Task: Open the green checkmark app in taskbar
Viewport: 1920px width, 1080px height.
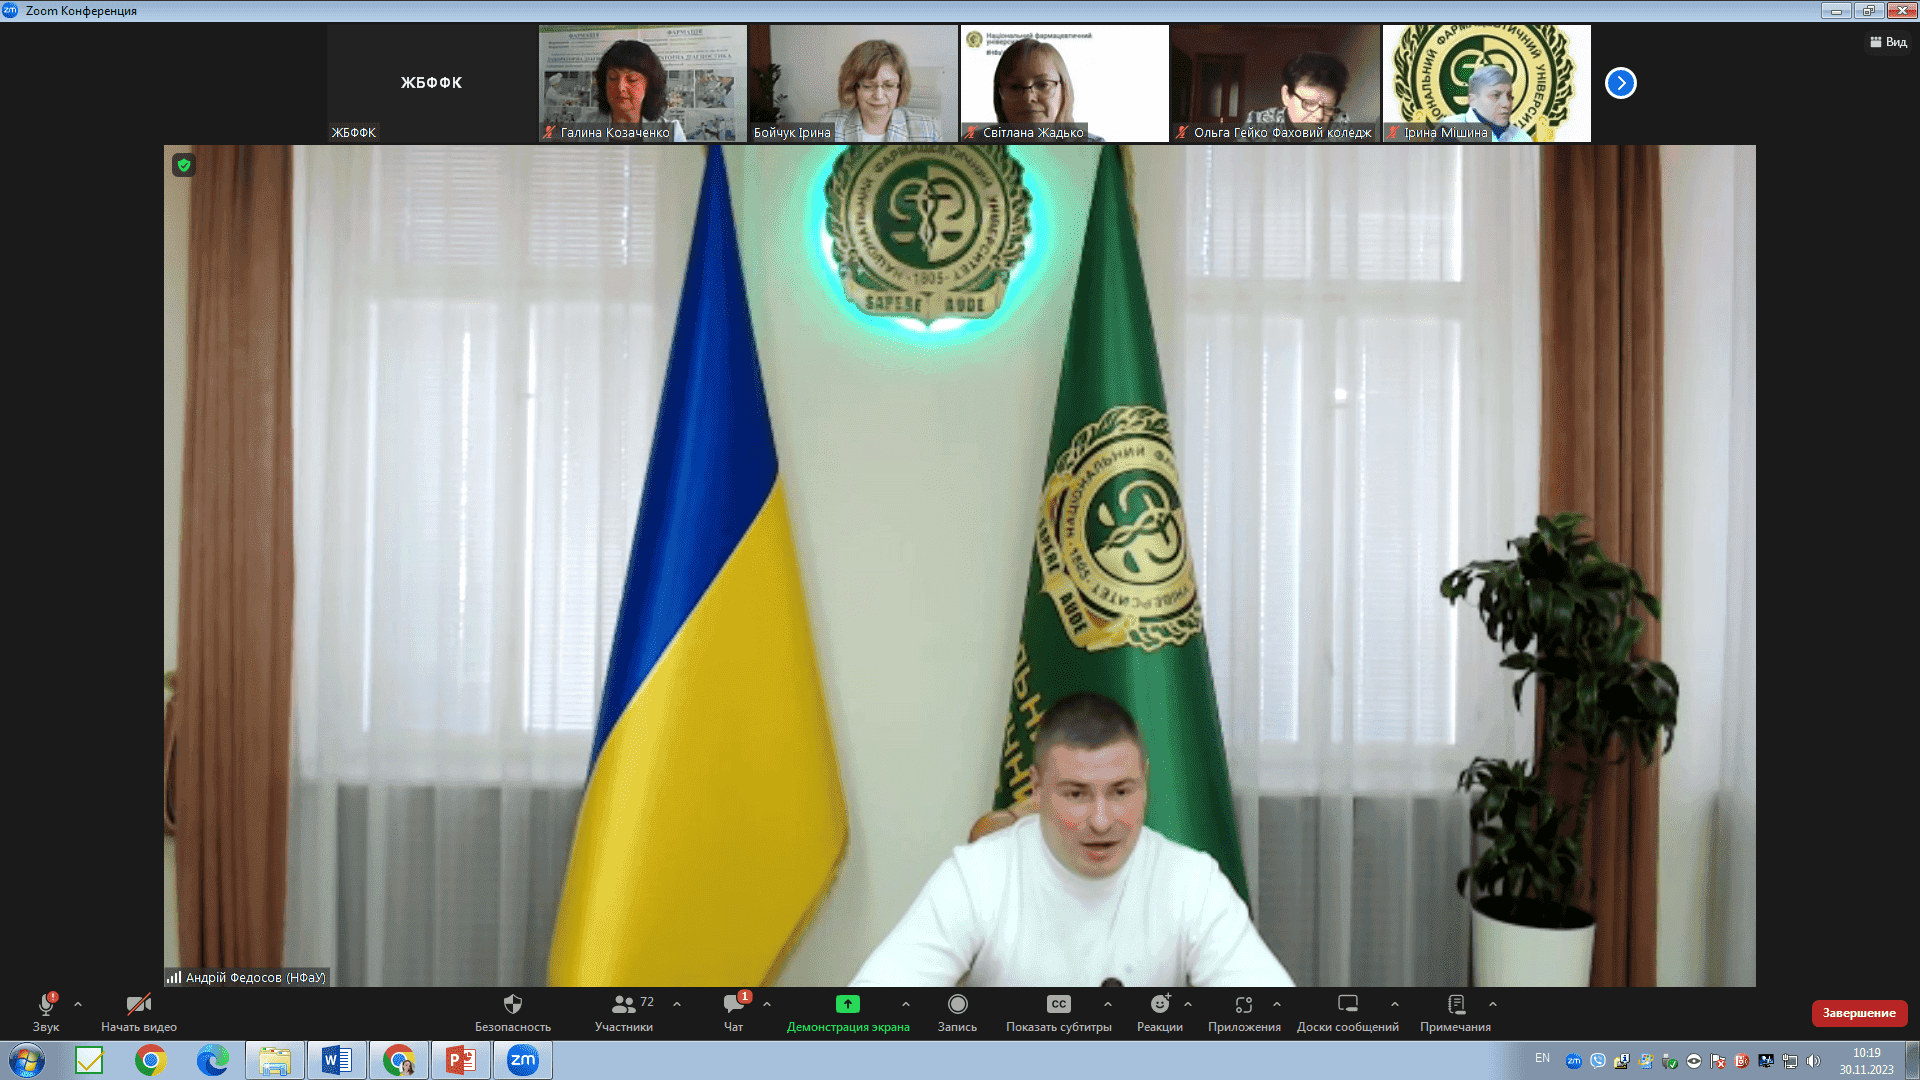Action: click(89, 1060)
